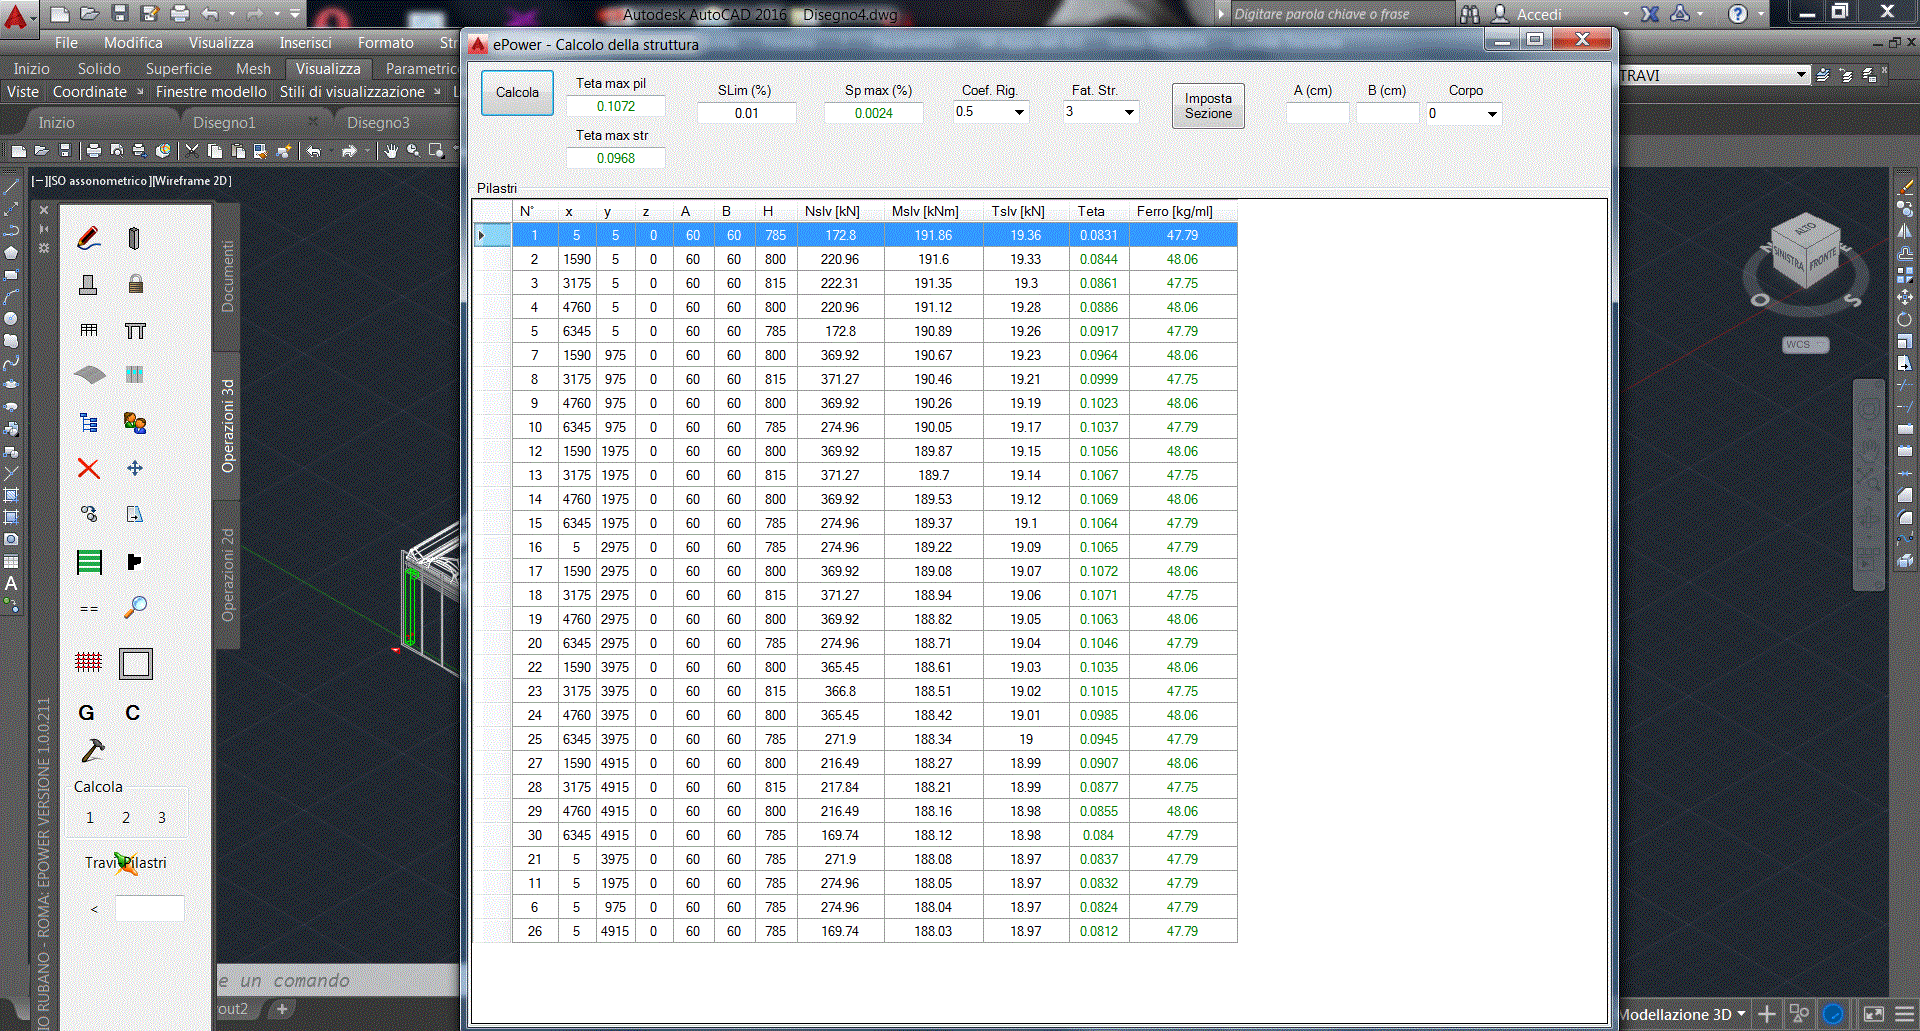The height and width of the screenshot is (1031, 1920).
Task: Click the blue hierarchy tree icon
Action: click(x=88, y=423)
